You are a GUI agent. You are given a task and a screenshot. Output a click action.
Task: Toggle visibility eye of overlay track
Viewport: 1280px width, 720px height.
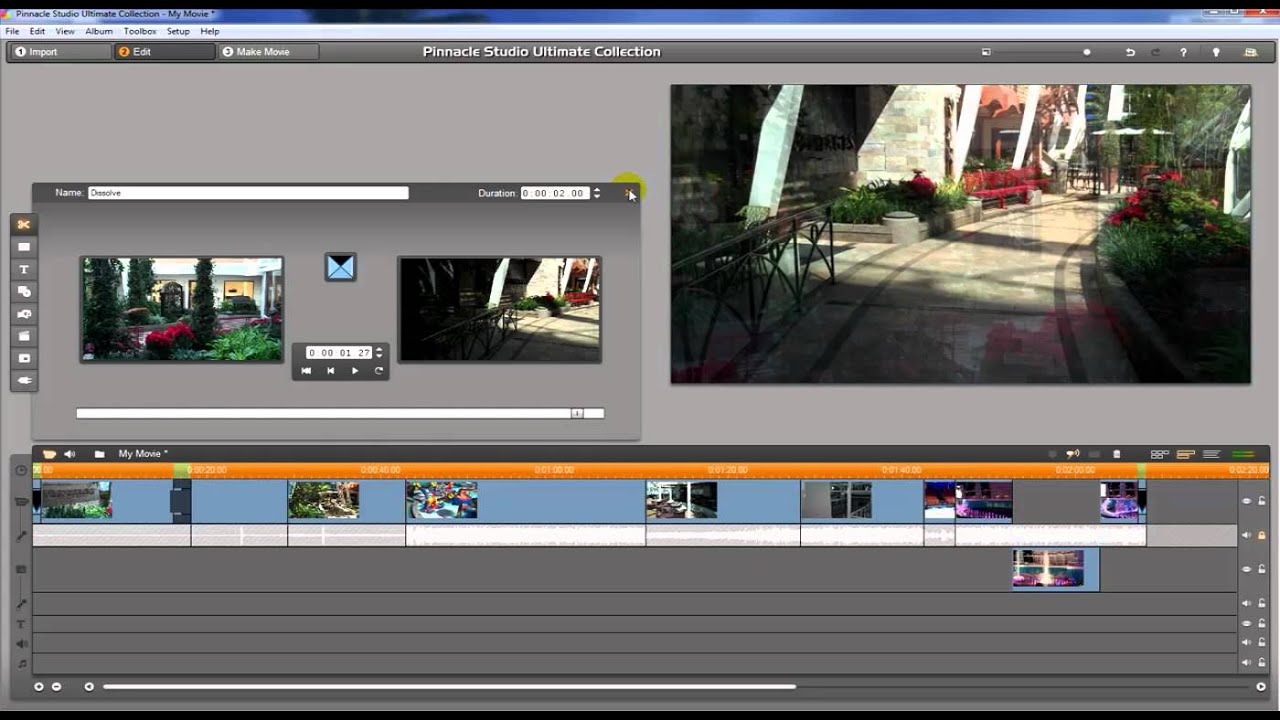(x=1247, y=569)
